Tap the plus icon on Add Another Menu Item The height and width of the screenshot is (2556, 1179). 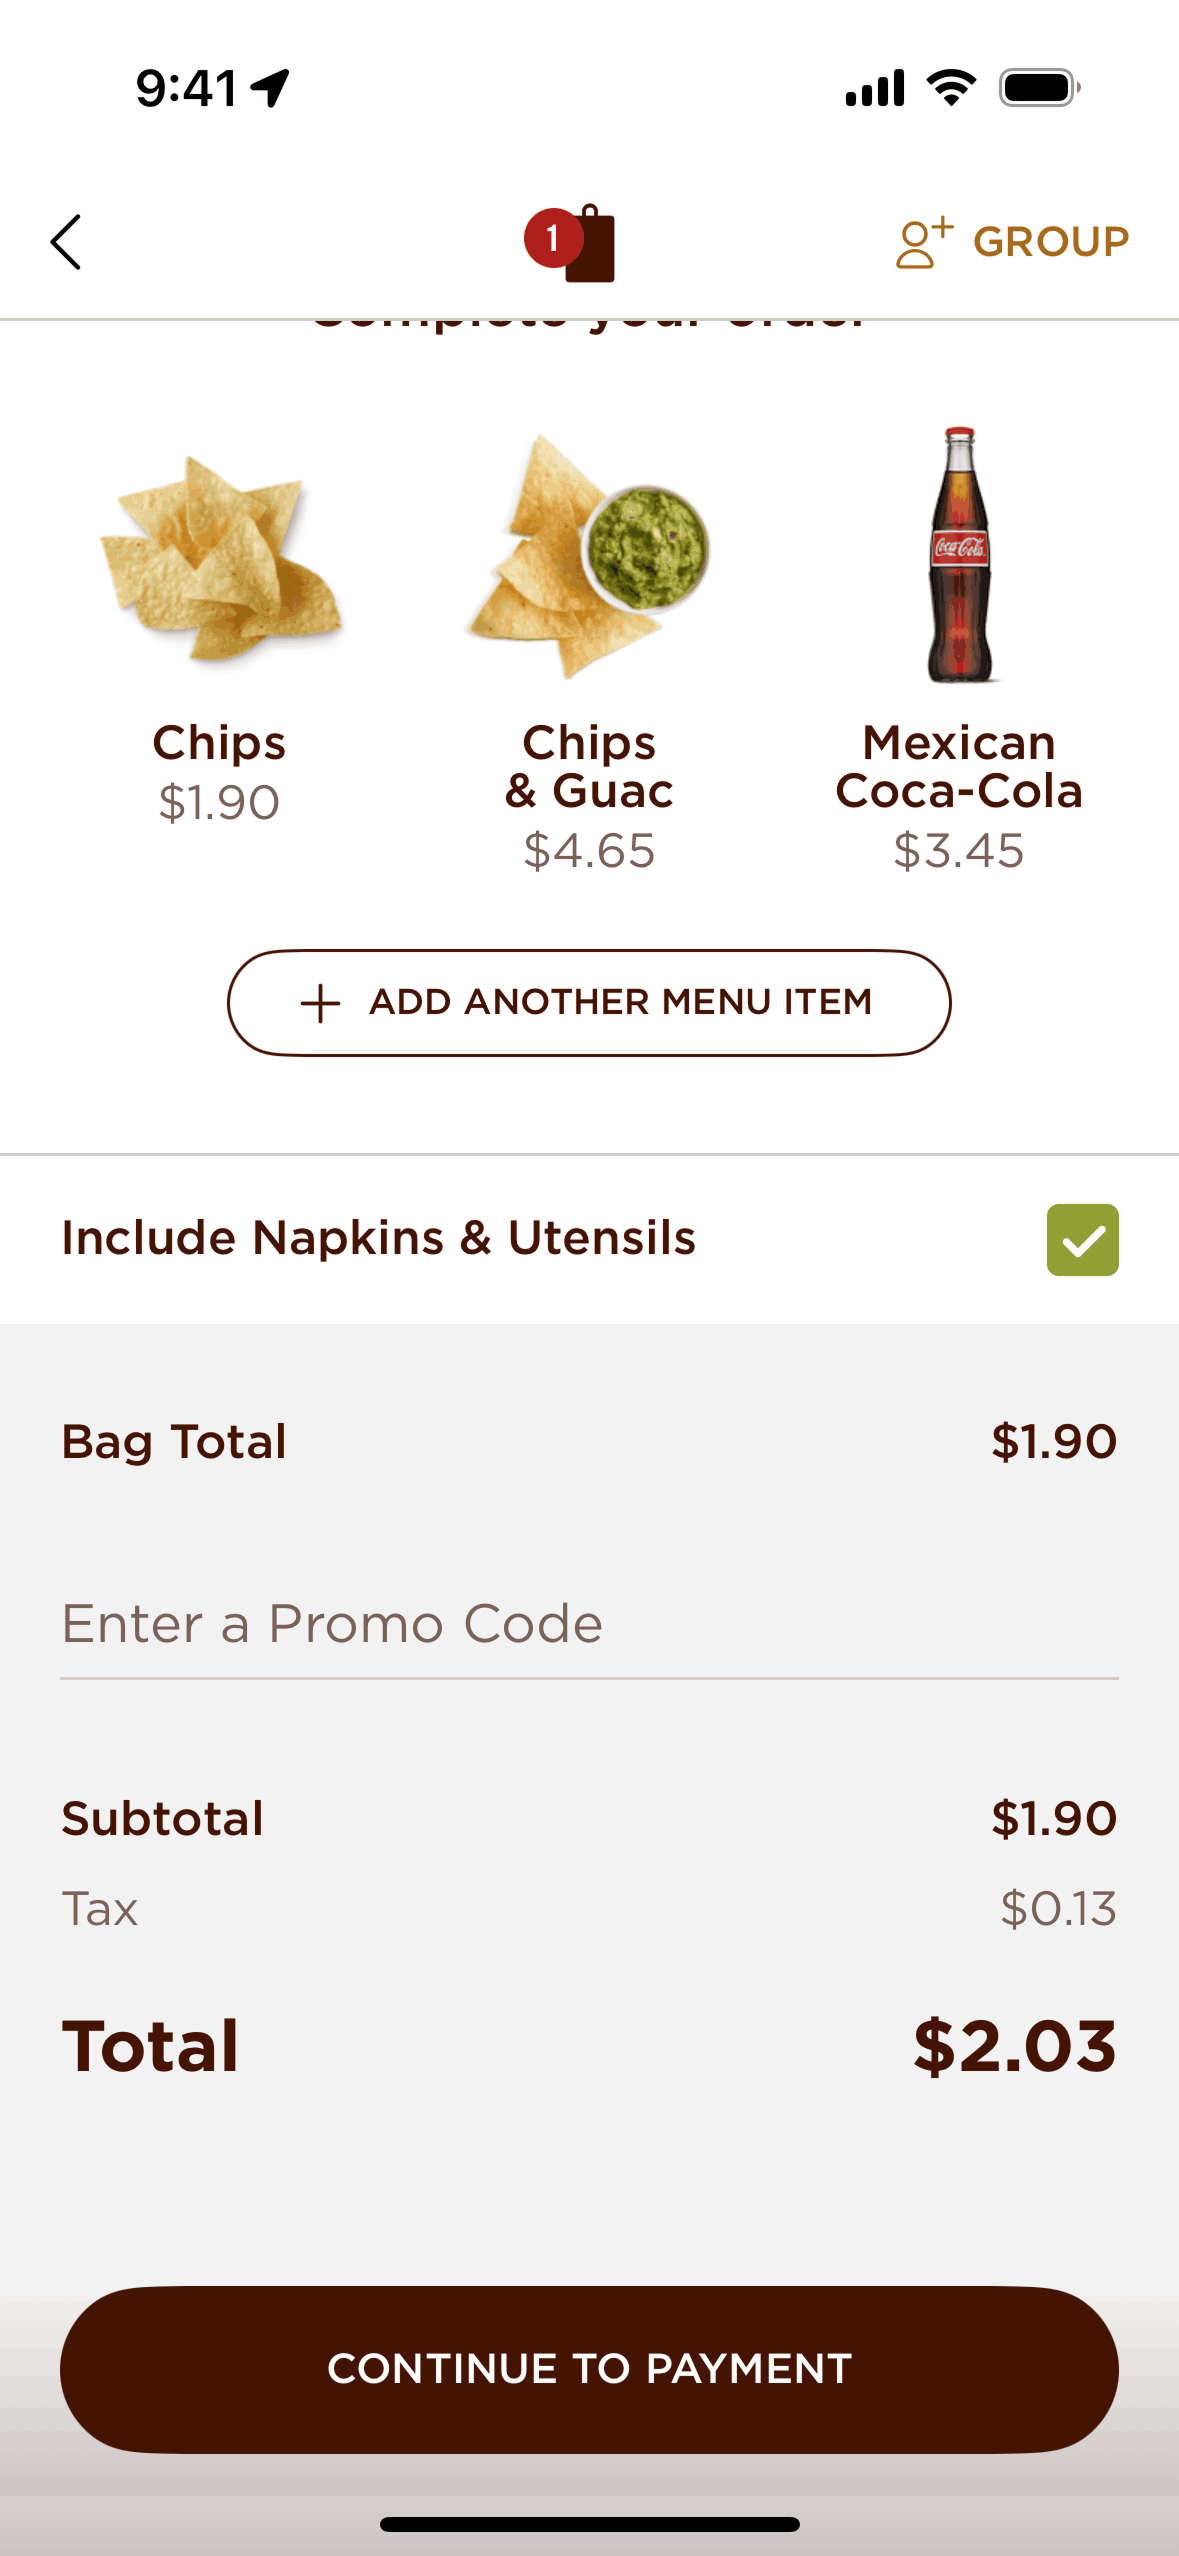pyautogui.click(x=320, y=1003)
